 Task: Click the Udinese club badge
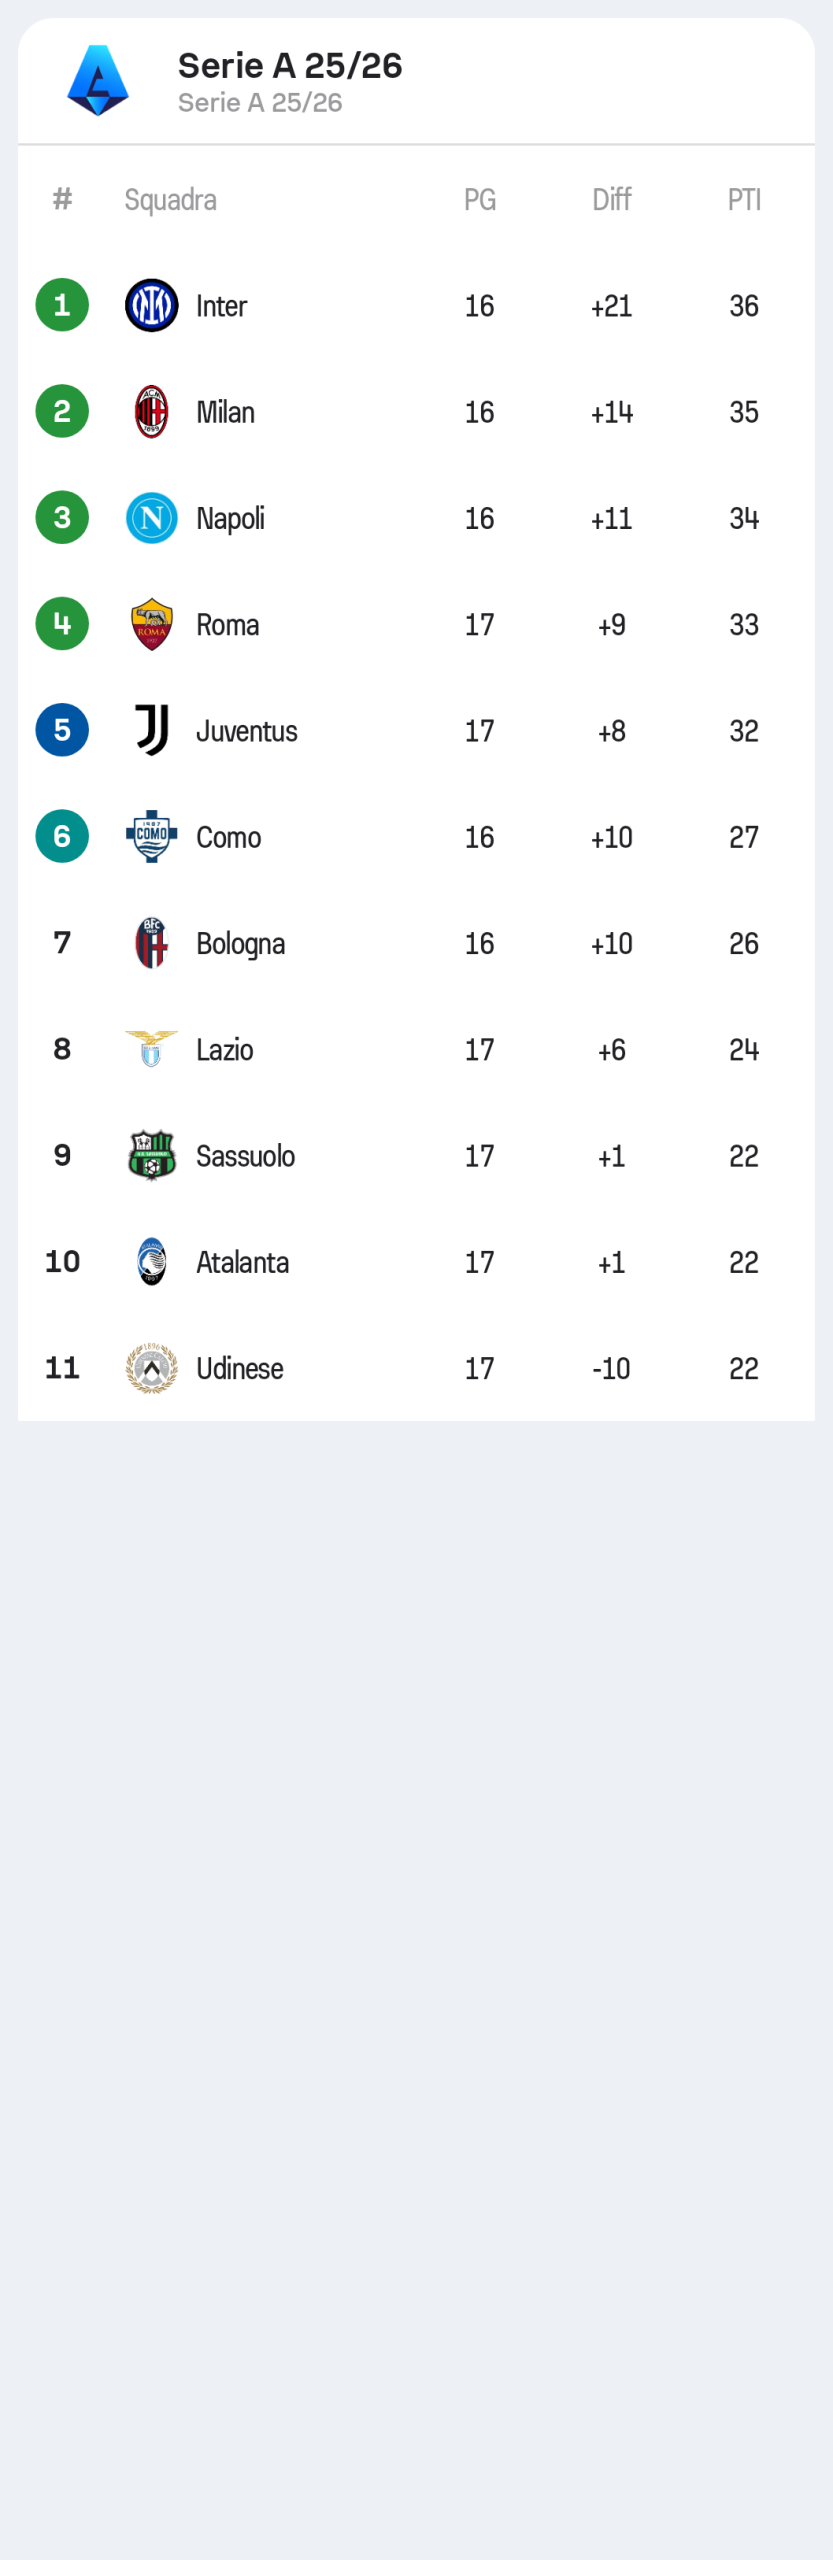[x=152, y=1368]
